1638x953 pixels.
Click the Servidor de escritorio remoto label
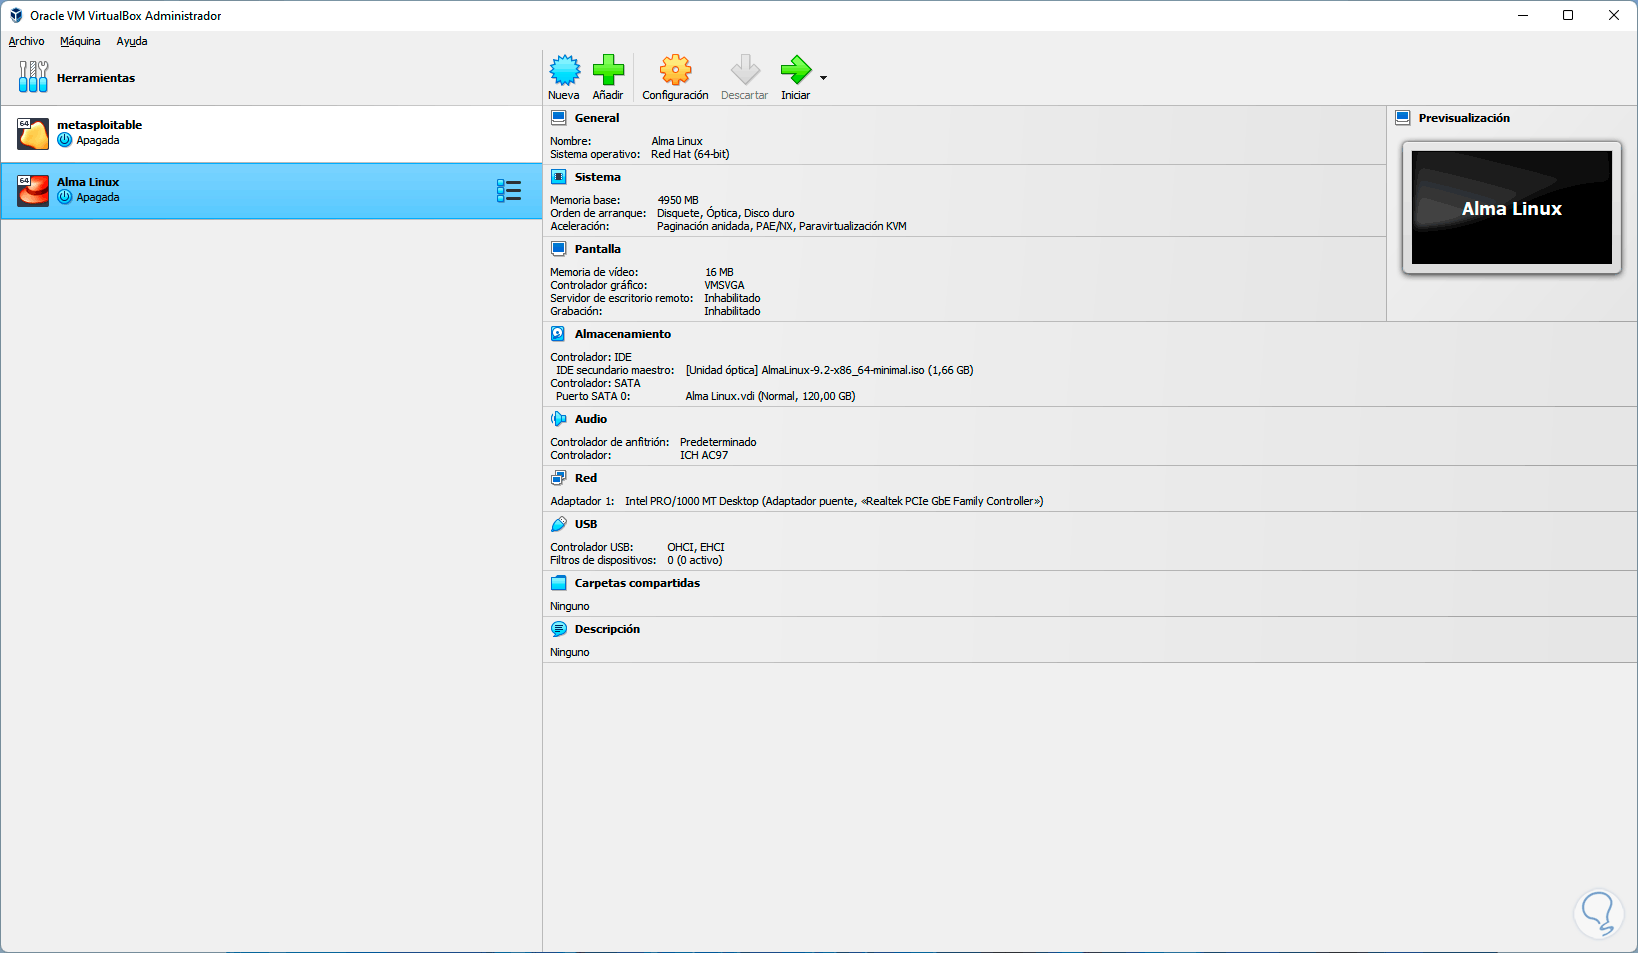point(621,298)
